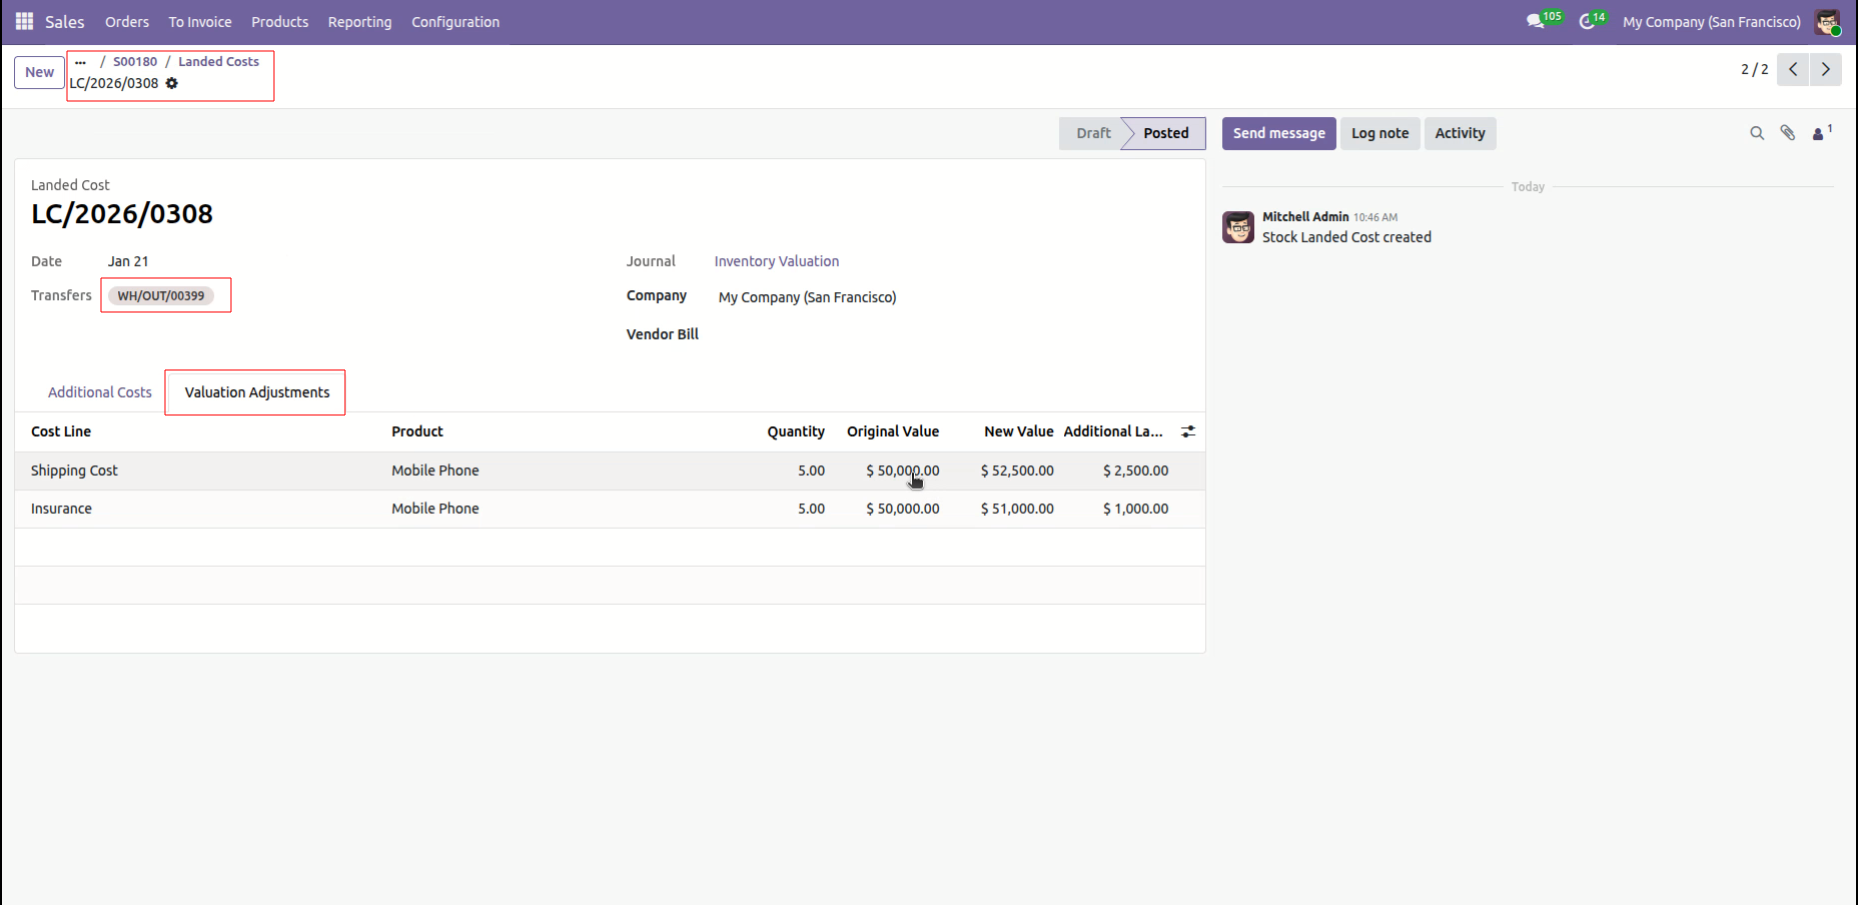Click the Send message button
Screen dimensions: 1858x905
1278,133
